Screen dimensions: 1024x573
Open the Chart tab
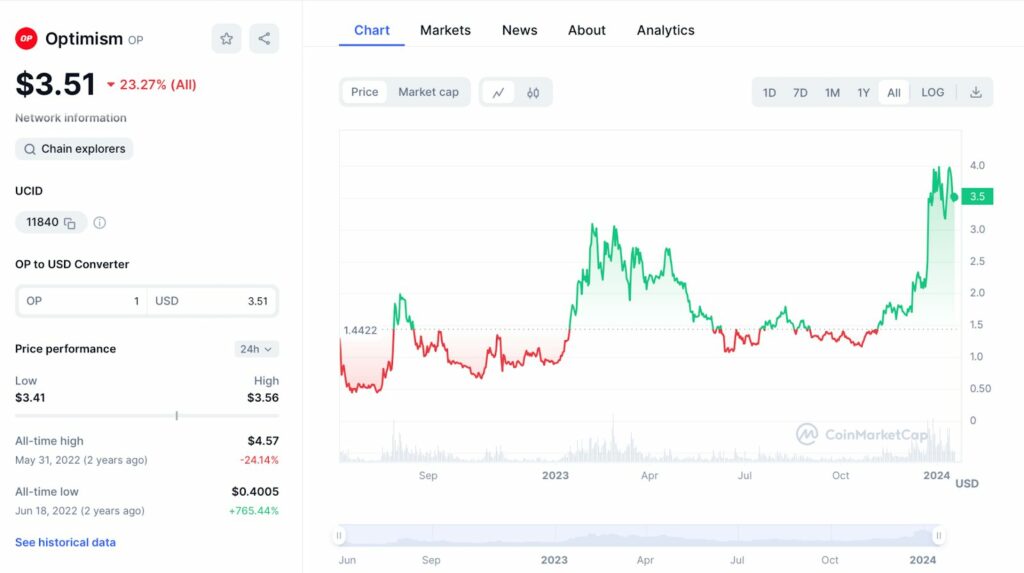[x=372, y=30]
